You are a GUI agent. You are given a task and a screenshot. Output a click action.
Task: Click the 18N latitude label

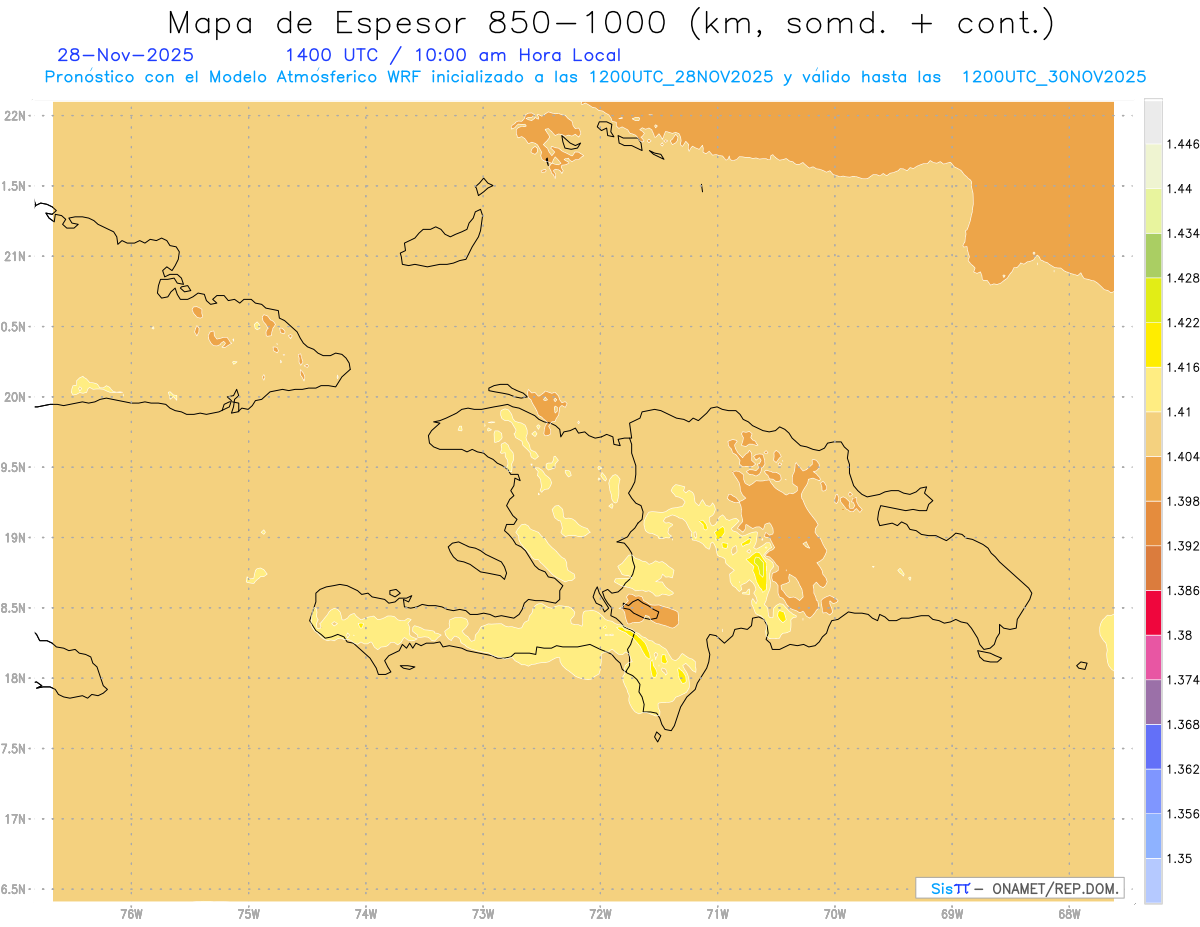[17, 678]
